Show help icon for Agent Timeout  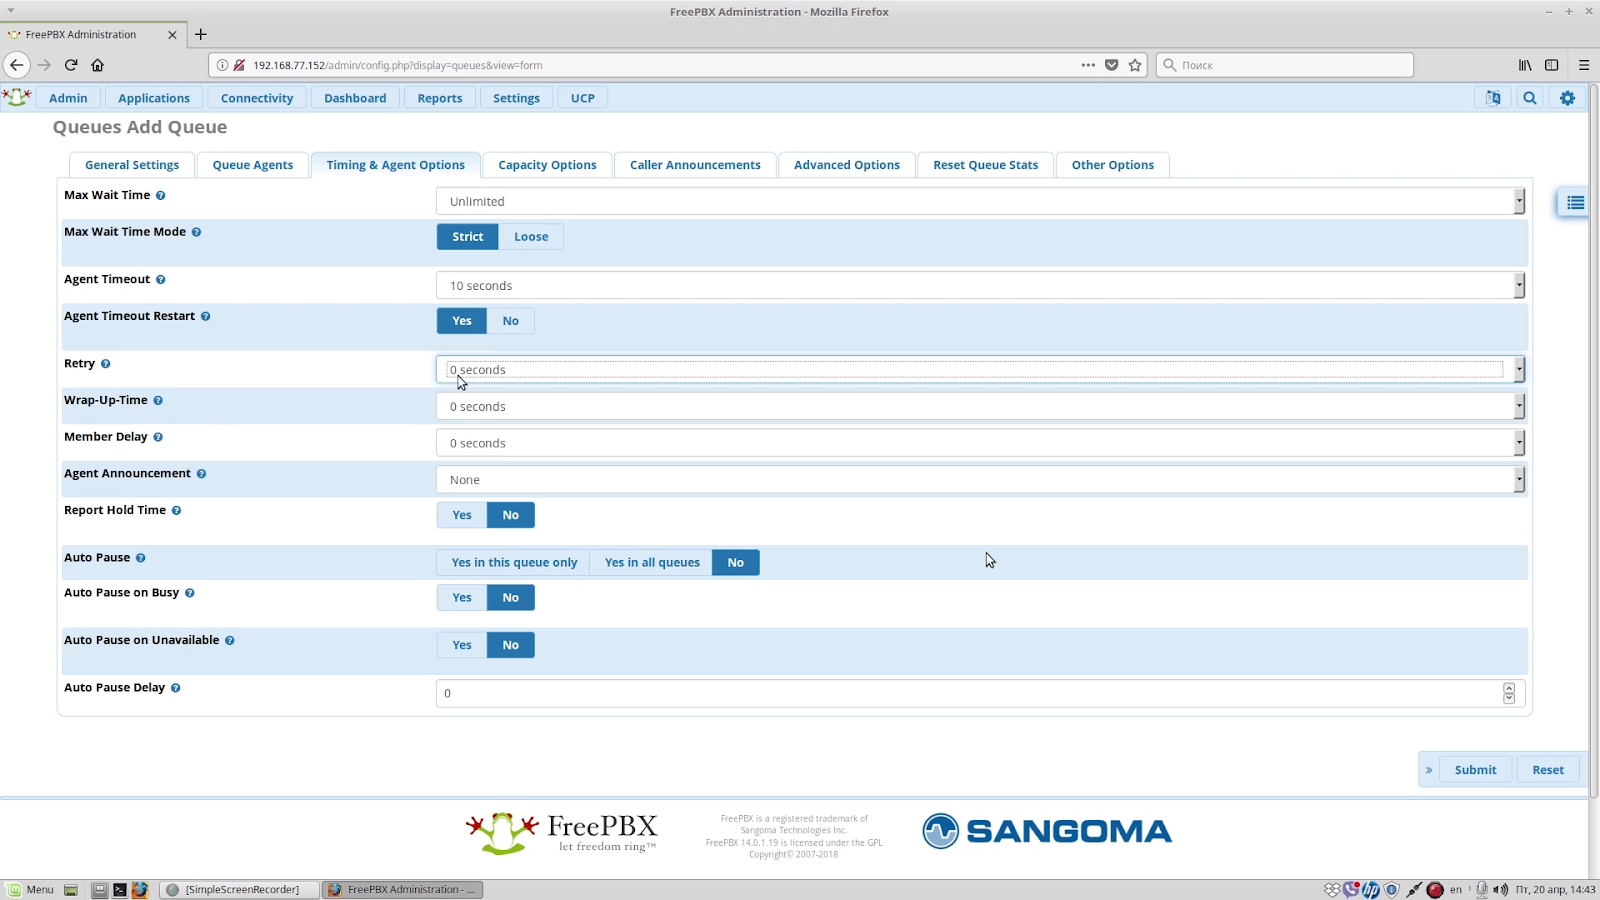[160, 280]
